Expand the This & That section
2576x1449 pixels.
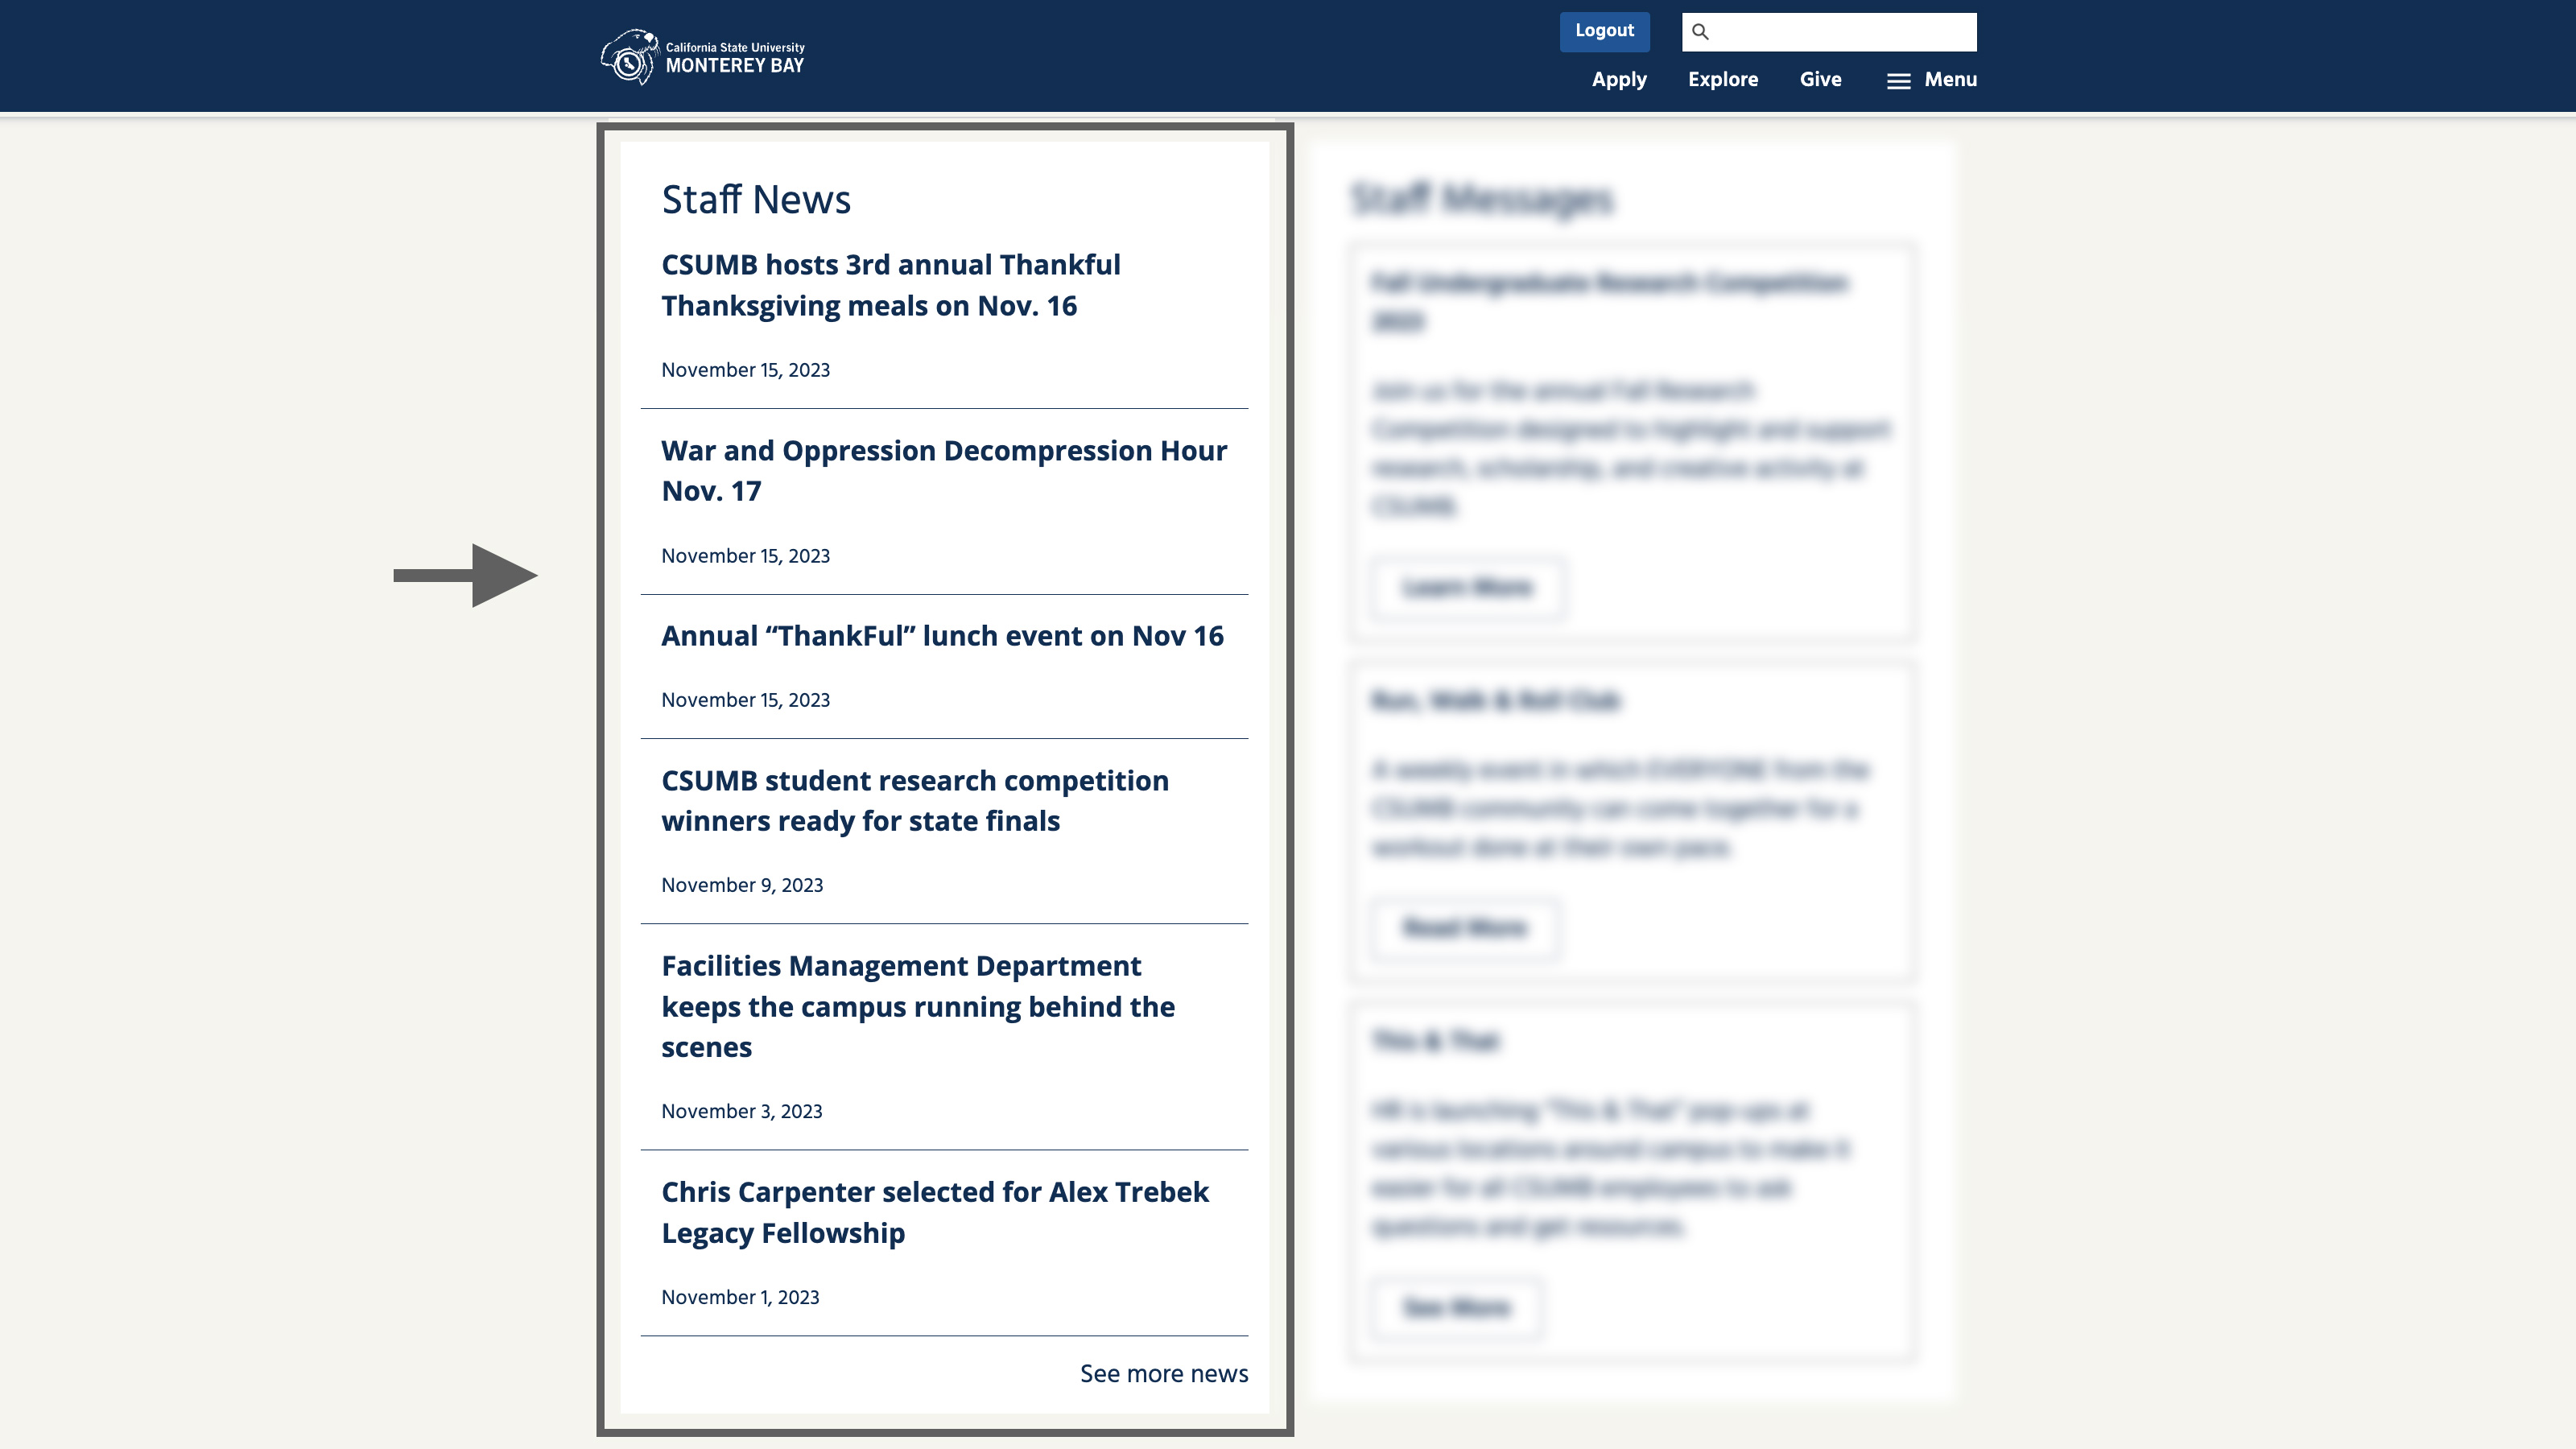[1456, 1307]
